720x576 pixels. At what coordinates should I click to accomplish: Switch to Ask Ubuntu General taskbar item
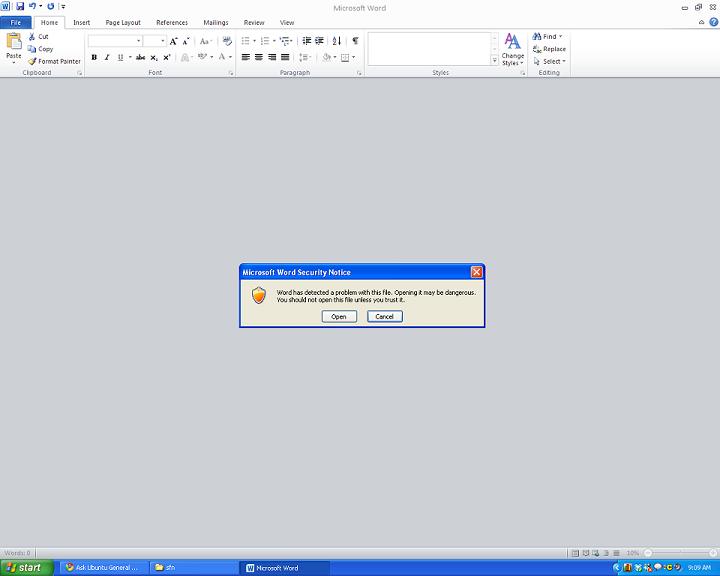[104, 568]
